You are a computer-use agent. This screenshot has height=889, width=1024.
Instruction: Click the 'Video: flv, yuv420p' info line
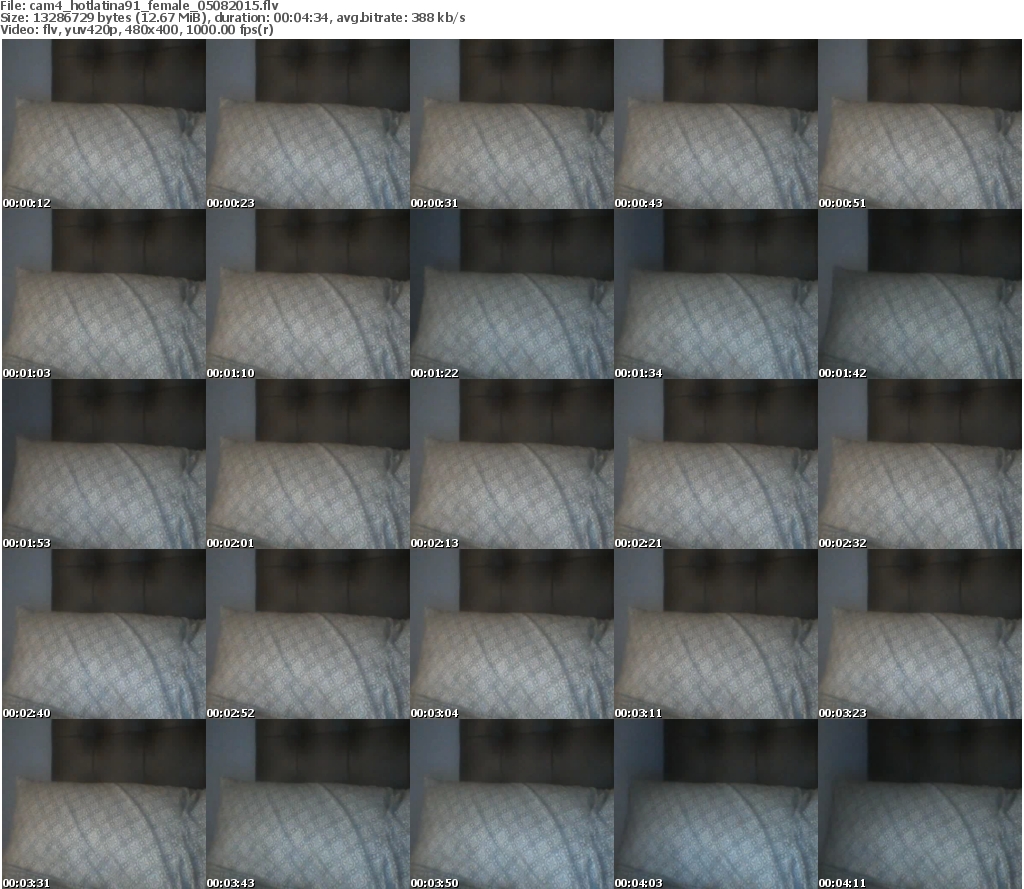136,29
